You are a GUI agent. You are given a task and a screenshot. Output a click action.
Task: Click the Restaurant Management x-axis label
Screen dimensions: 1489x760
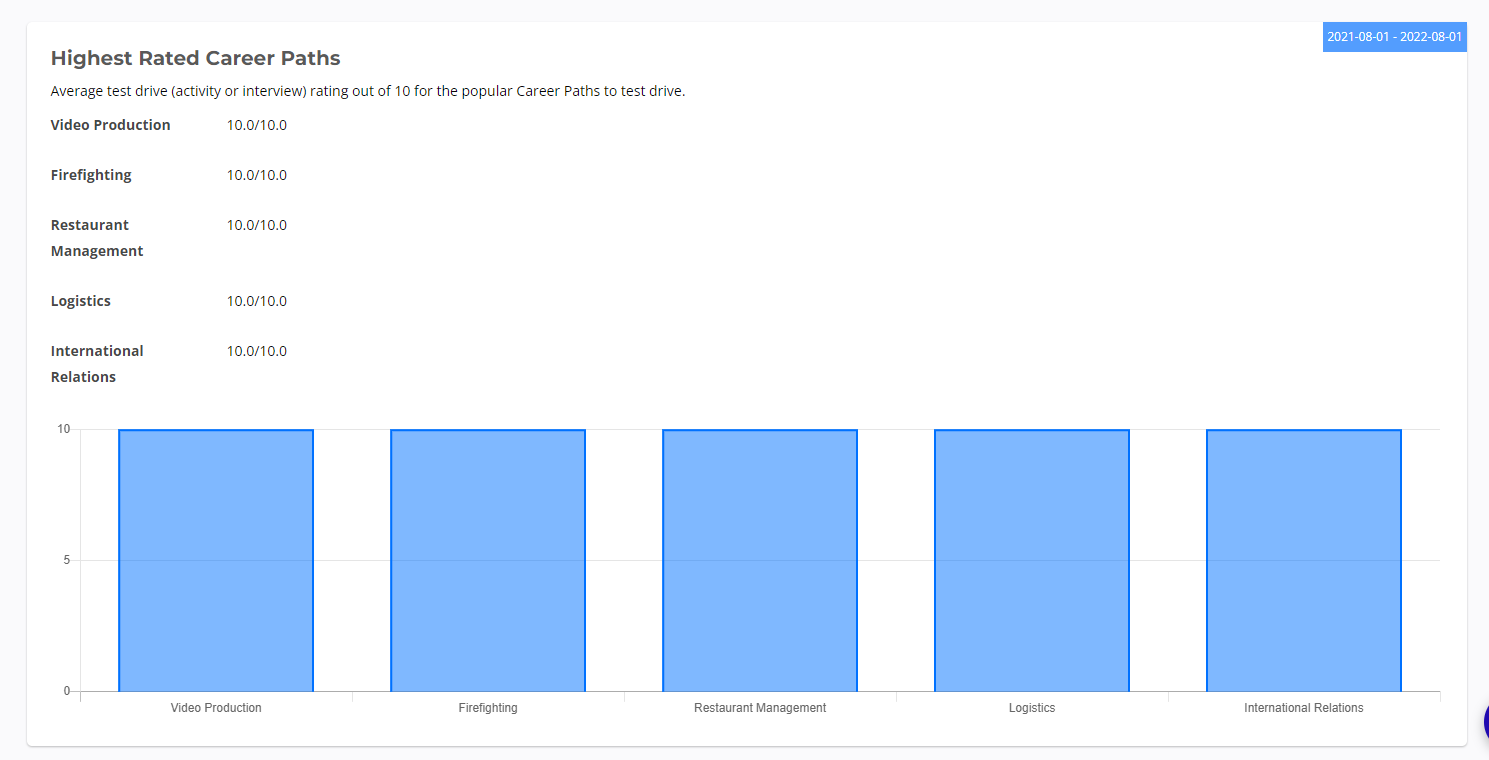click(760, 708)
